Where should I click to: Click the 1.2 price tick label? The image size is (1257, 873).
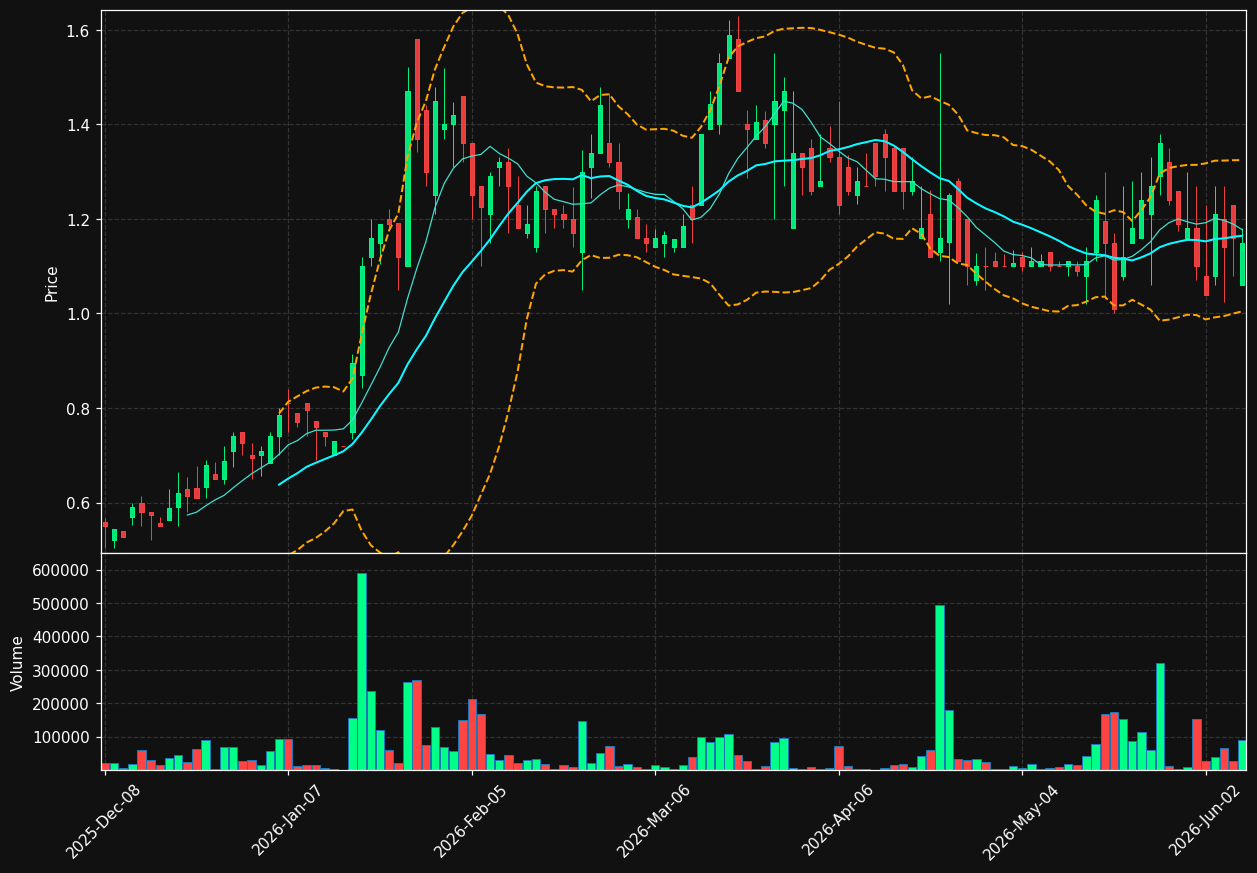78,220
